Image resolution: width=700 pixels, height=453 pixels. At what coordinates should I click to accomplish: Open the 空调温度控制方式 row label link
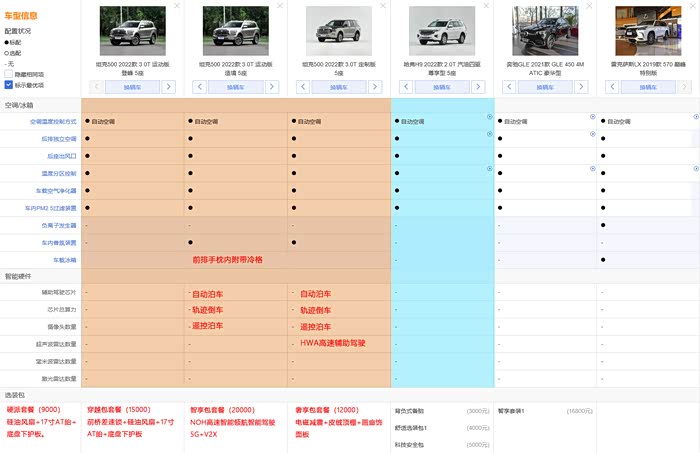(x=53, y=121)
